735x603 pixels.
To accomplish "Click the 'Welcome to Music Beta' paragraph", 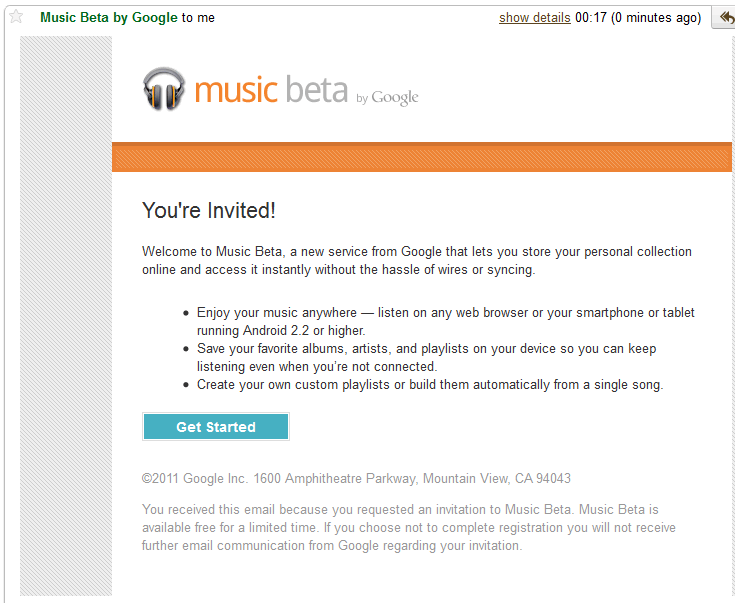I will pos(417,260).
